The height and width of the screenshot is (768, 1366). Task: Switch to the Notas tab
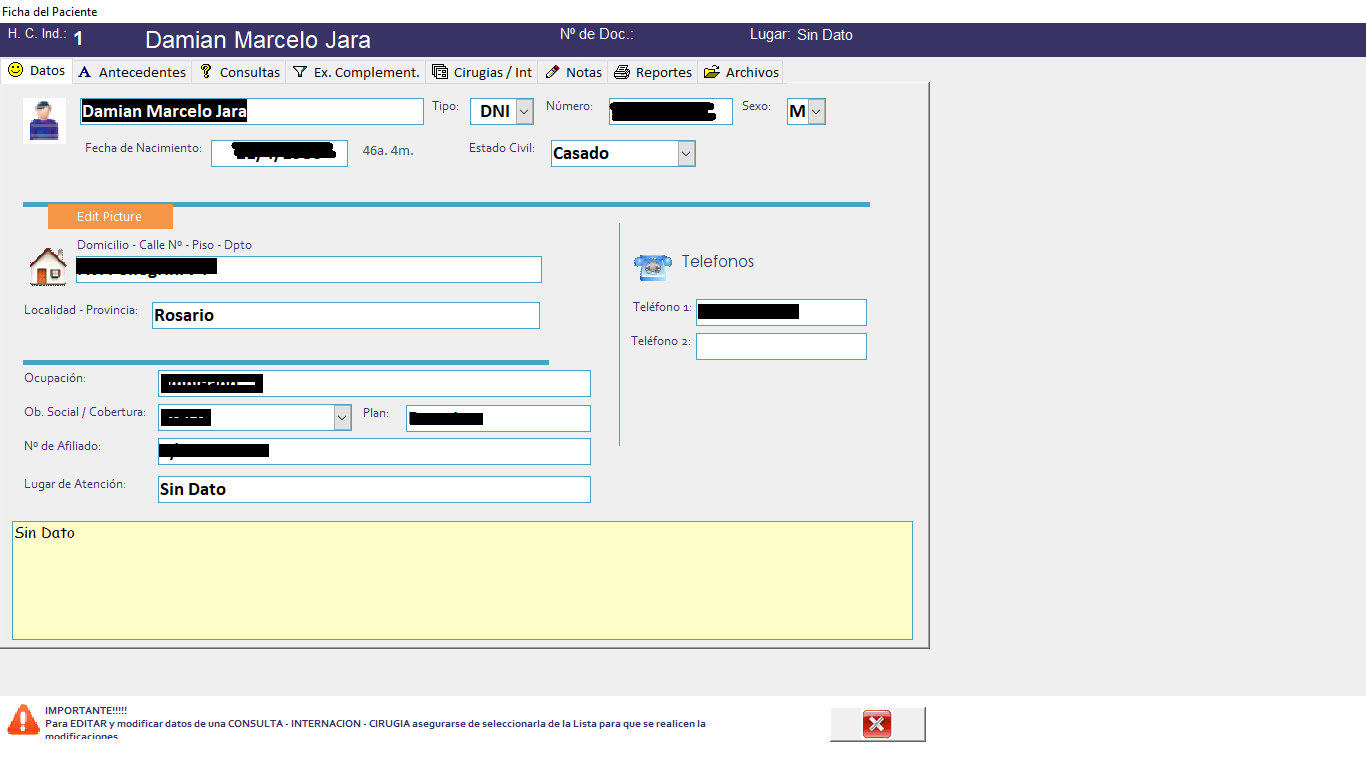click(573, 72)
